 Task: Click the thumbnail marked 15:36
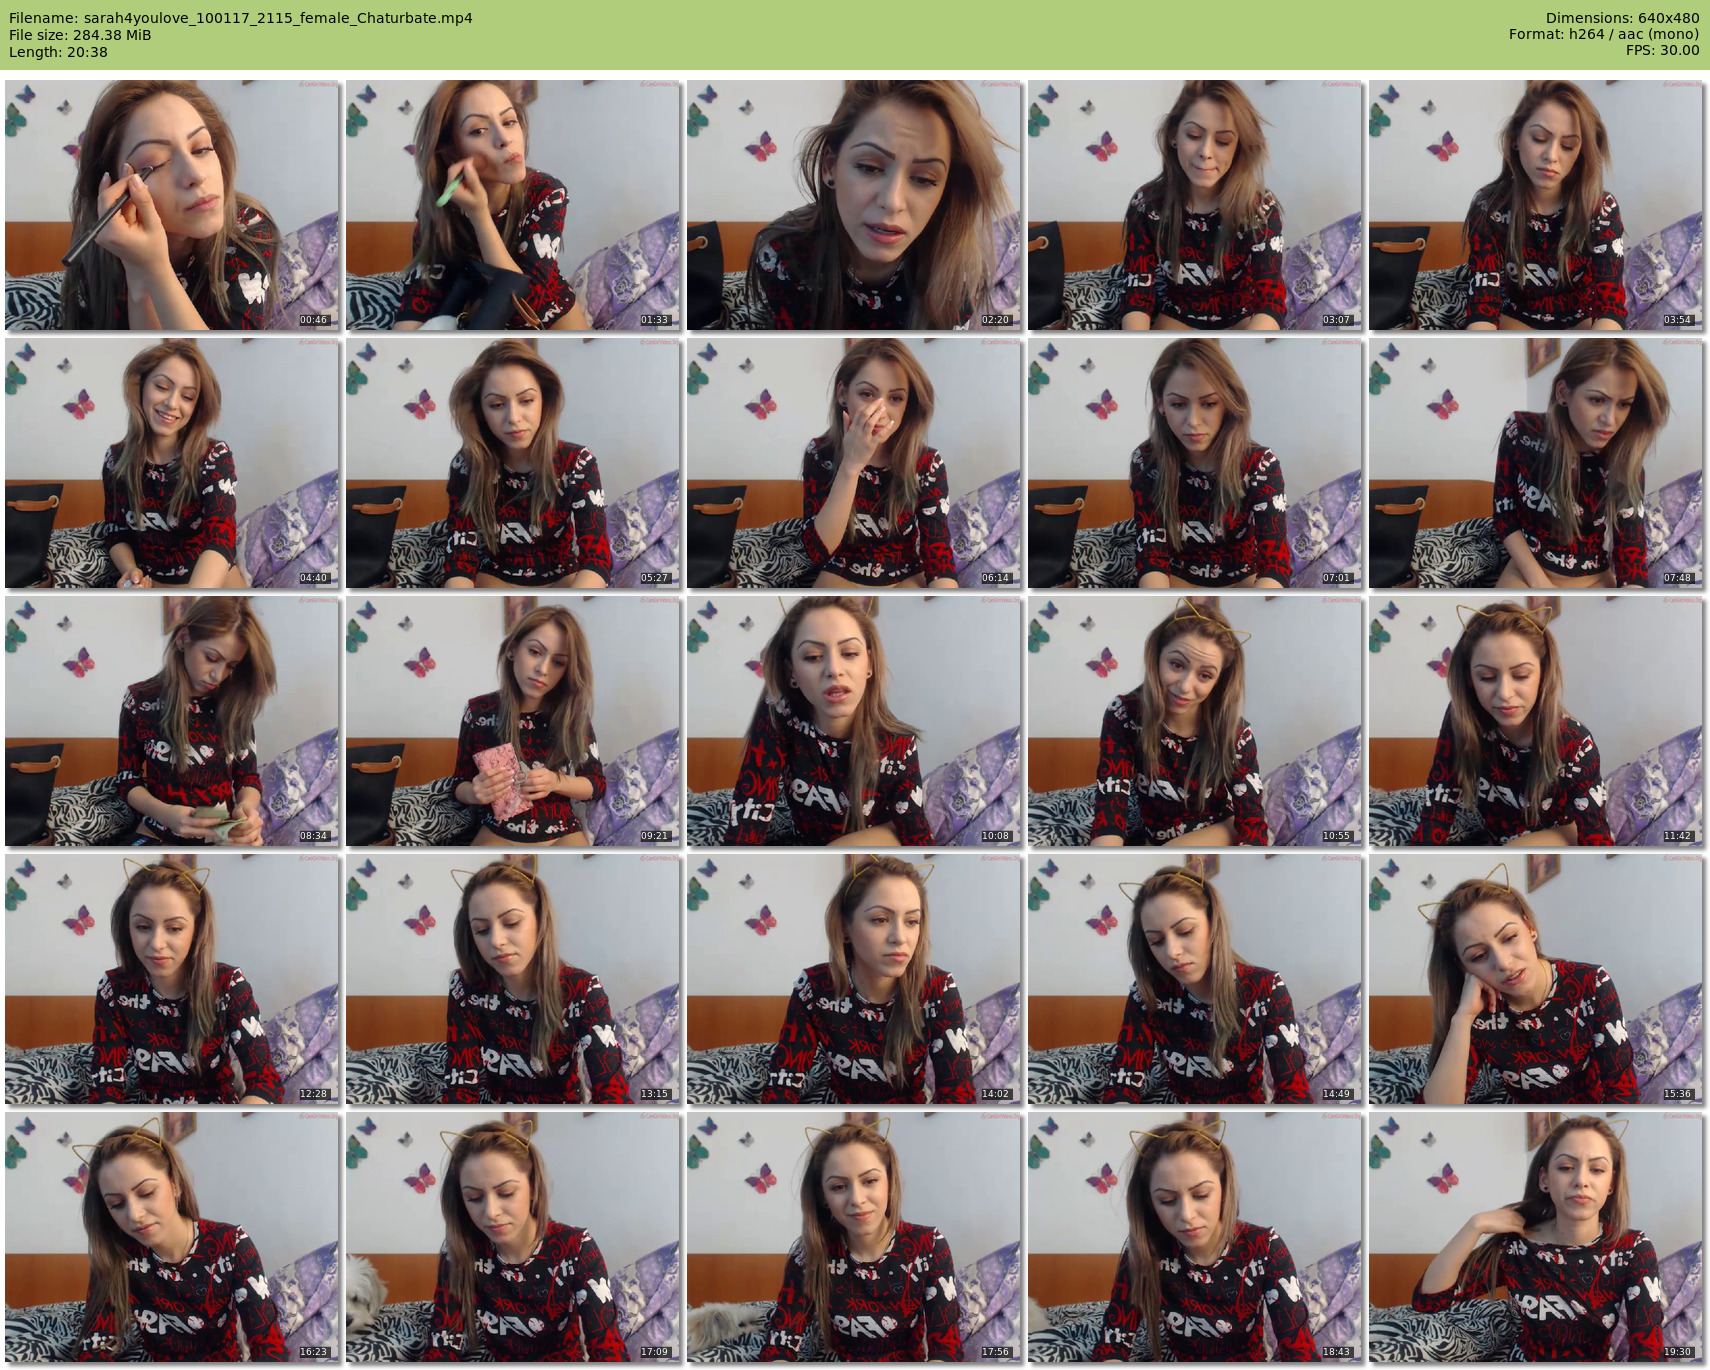(x=1536, y=979)
